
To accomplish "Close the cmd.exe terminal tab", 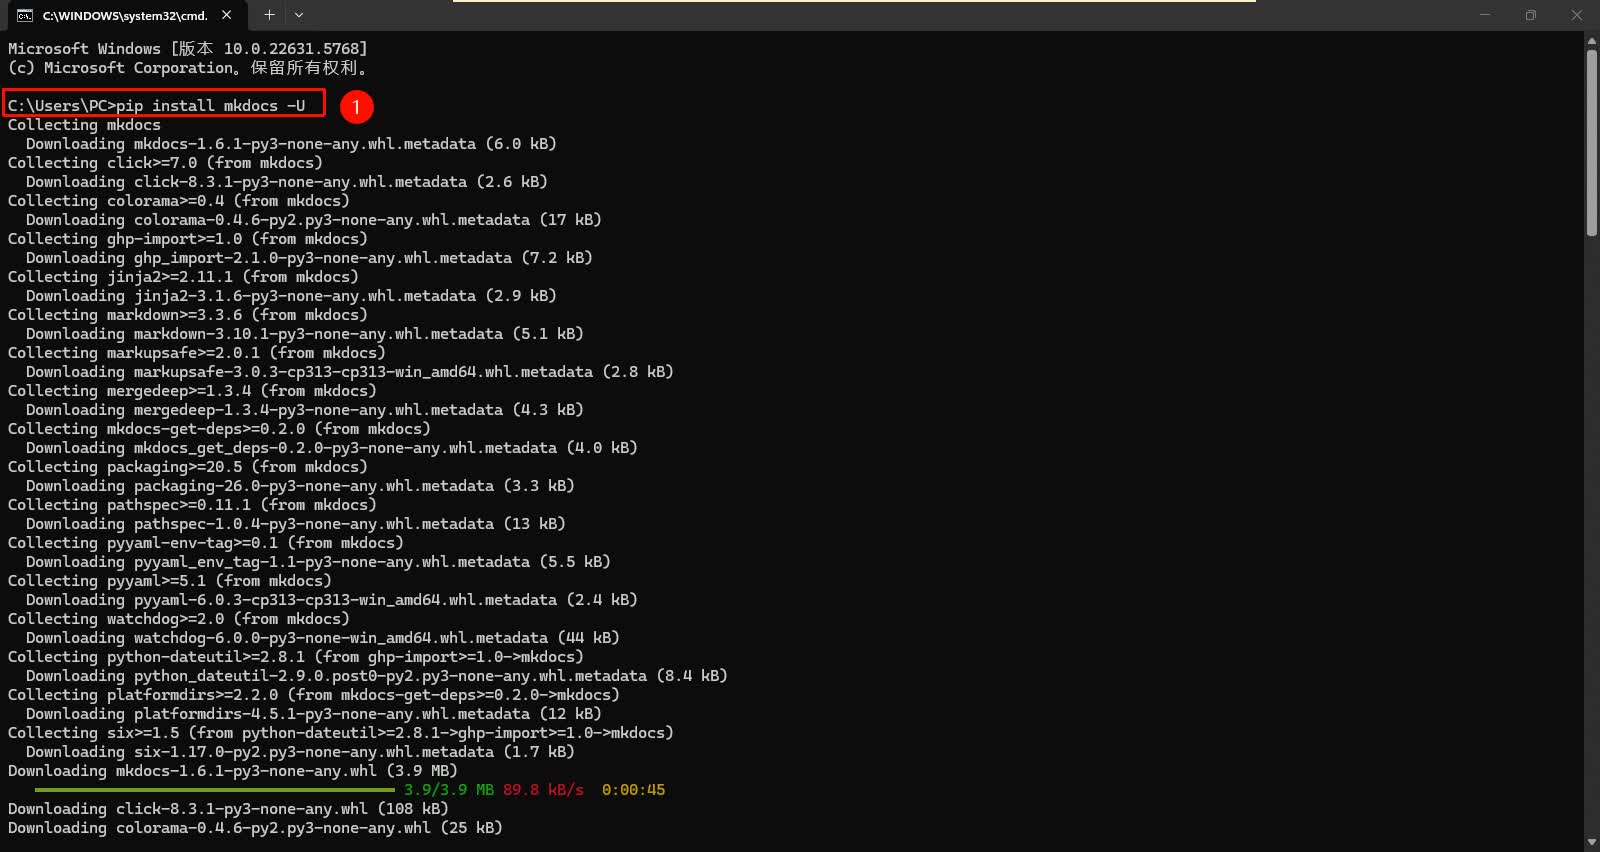I will [x=227, y=15].
